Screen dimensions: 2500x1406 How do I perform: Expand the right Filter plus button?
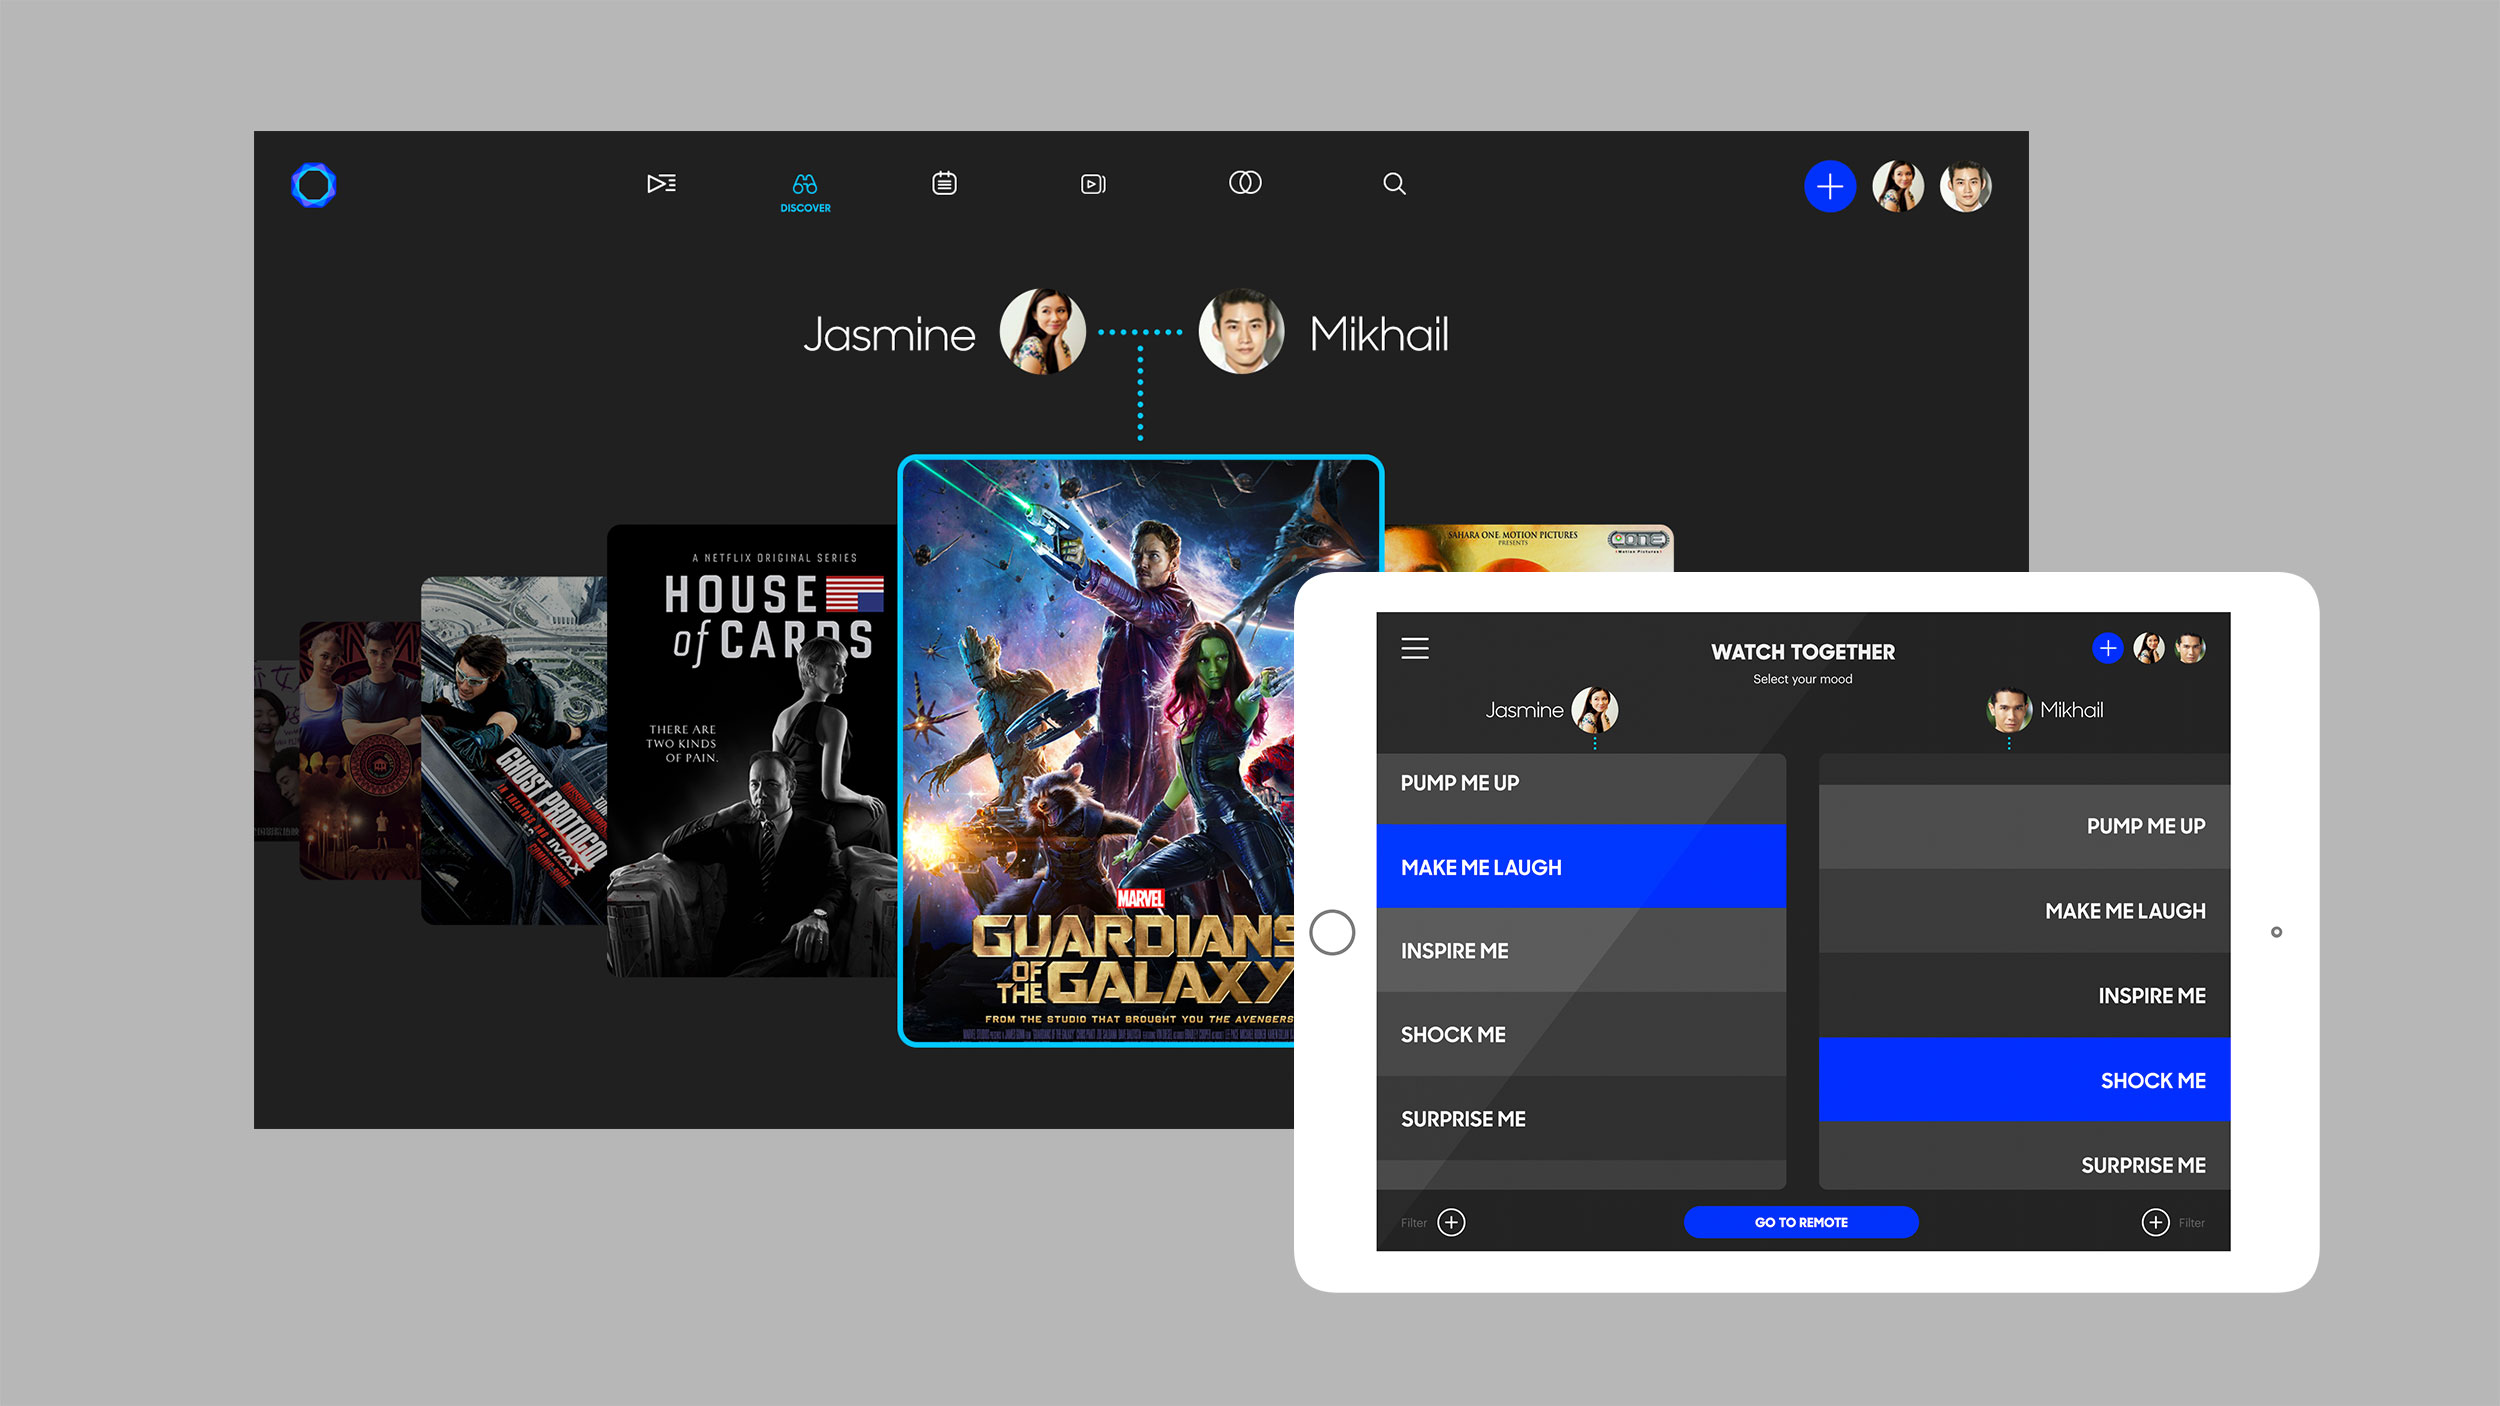[x=2155, y=1222]
